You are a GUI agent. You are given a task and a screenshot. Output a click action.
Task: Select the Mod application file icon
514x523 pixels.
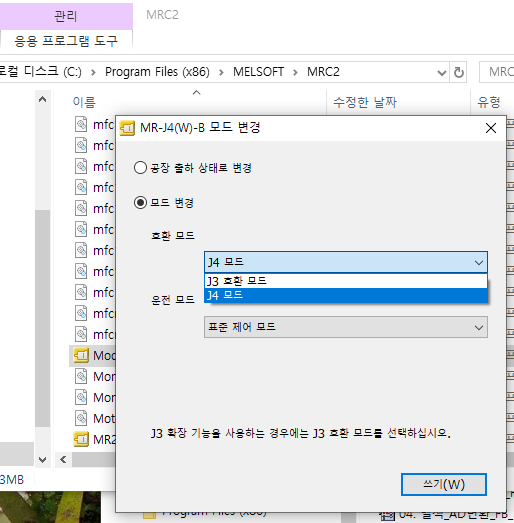click(x=81, y=355)
